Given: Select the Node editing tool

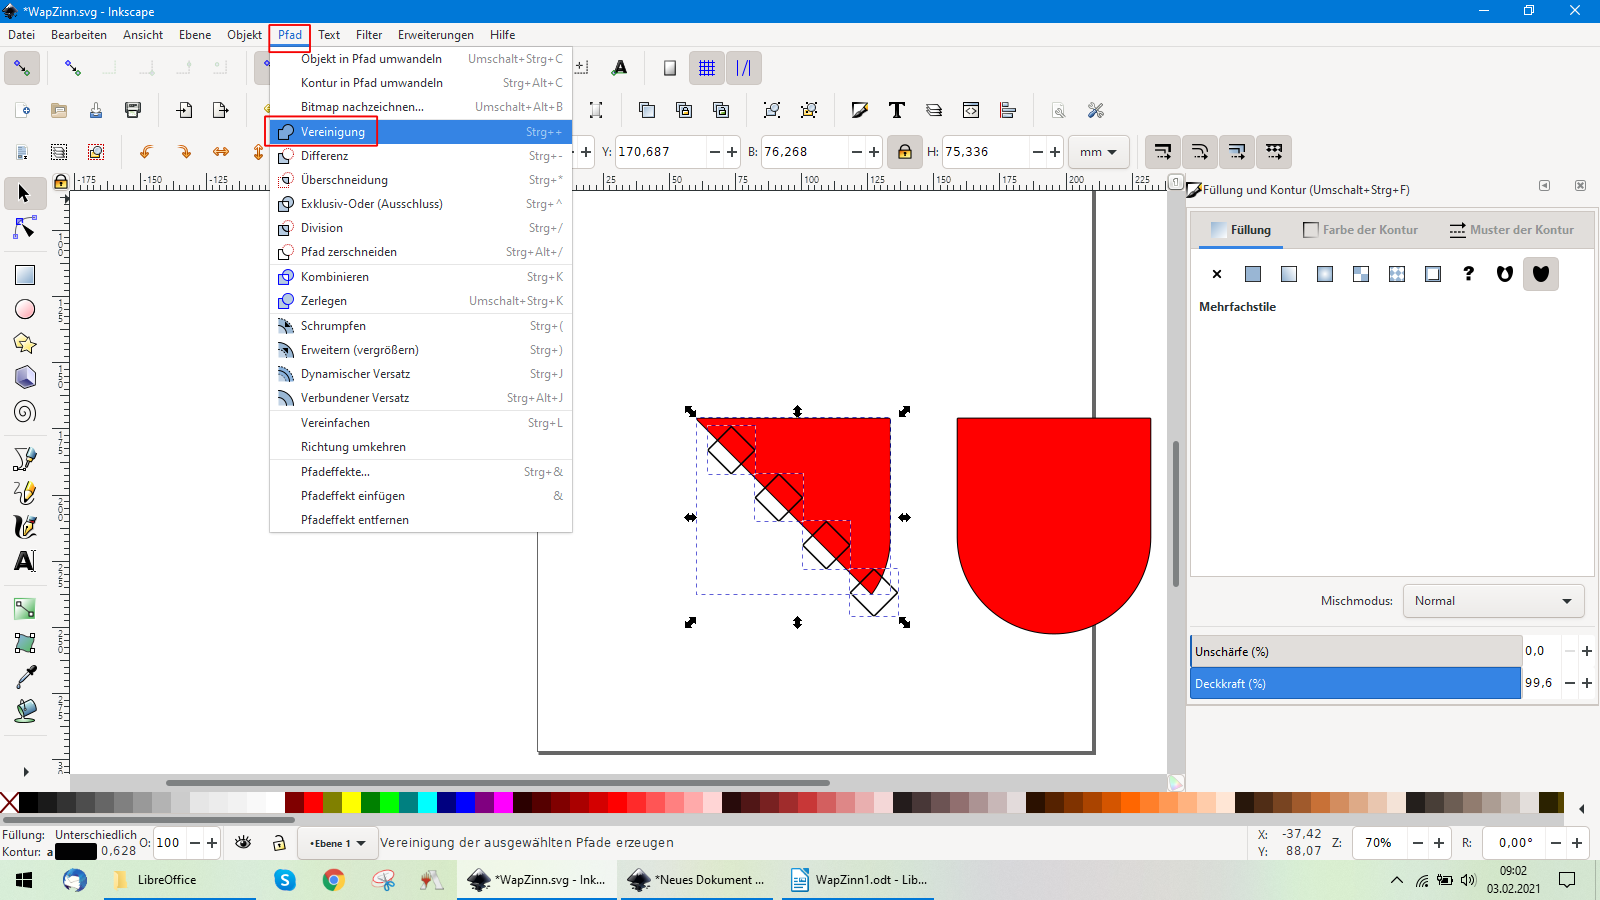Looking at the screenshot, I should (25, 229).
